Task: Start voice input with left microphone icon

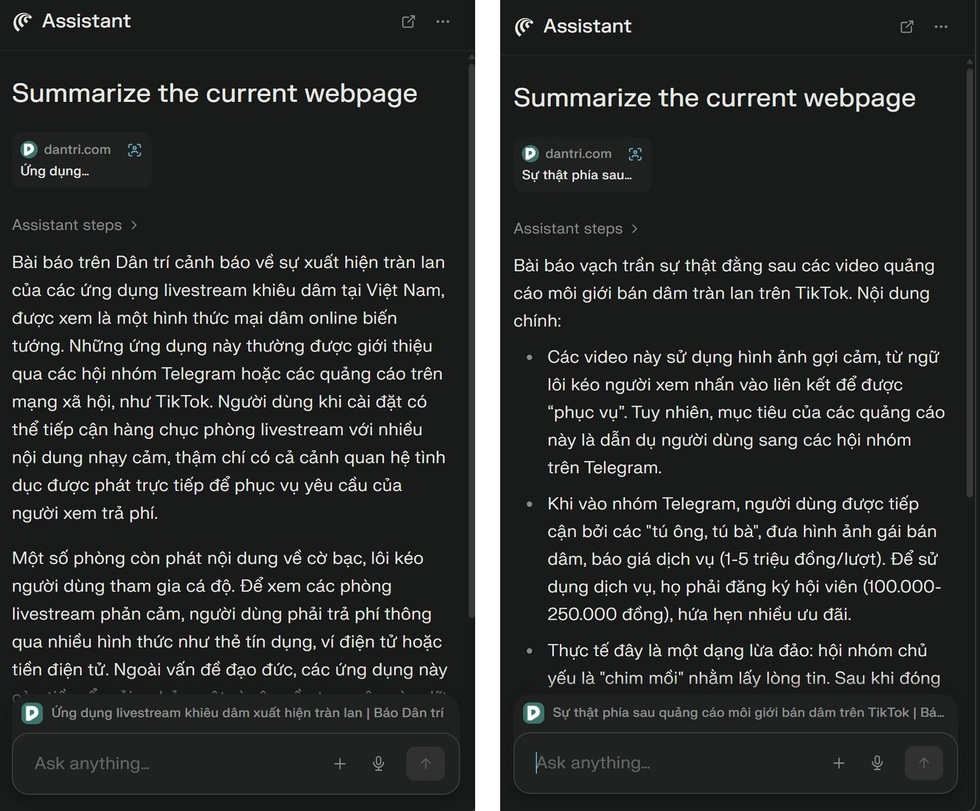Action: pyautogui.click(x=379, y=763)
